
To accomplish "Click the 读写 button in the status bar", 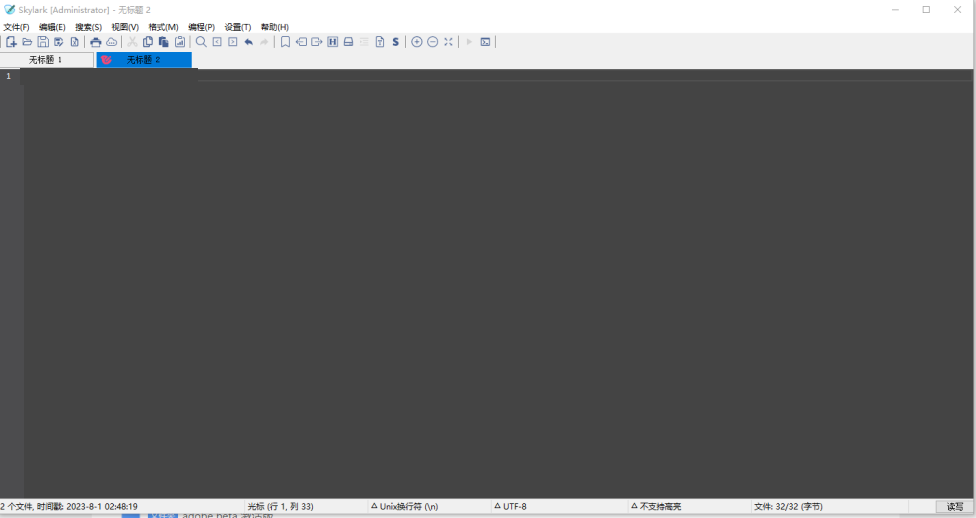I will 955,507.
